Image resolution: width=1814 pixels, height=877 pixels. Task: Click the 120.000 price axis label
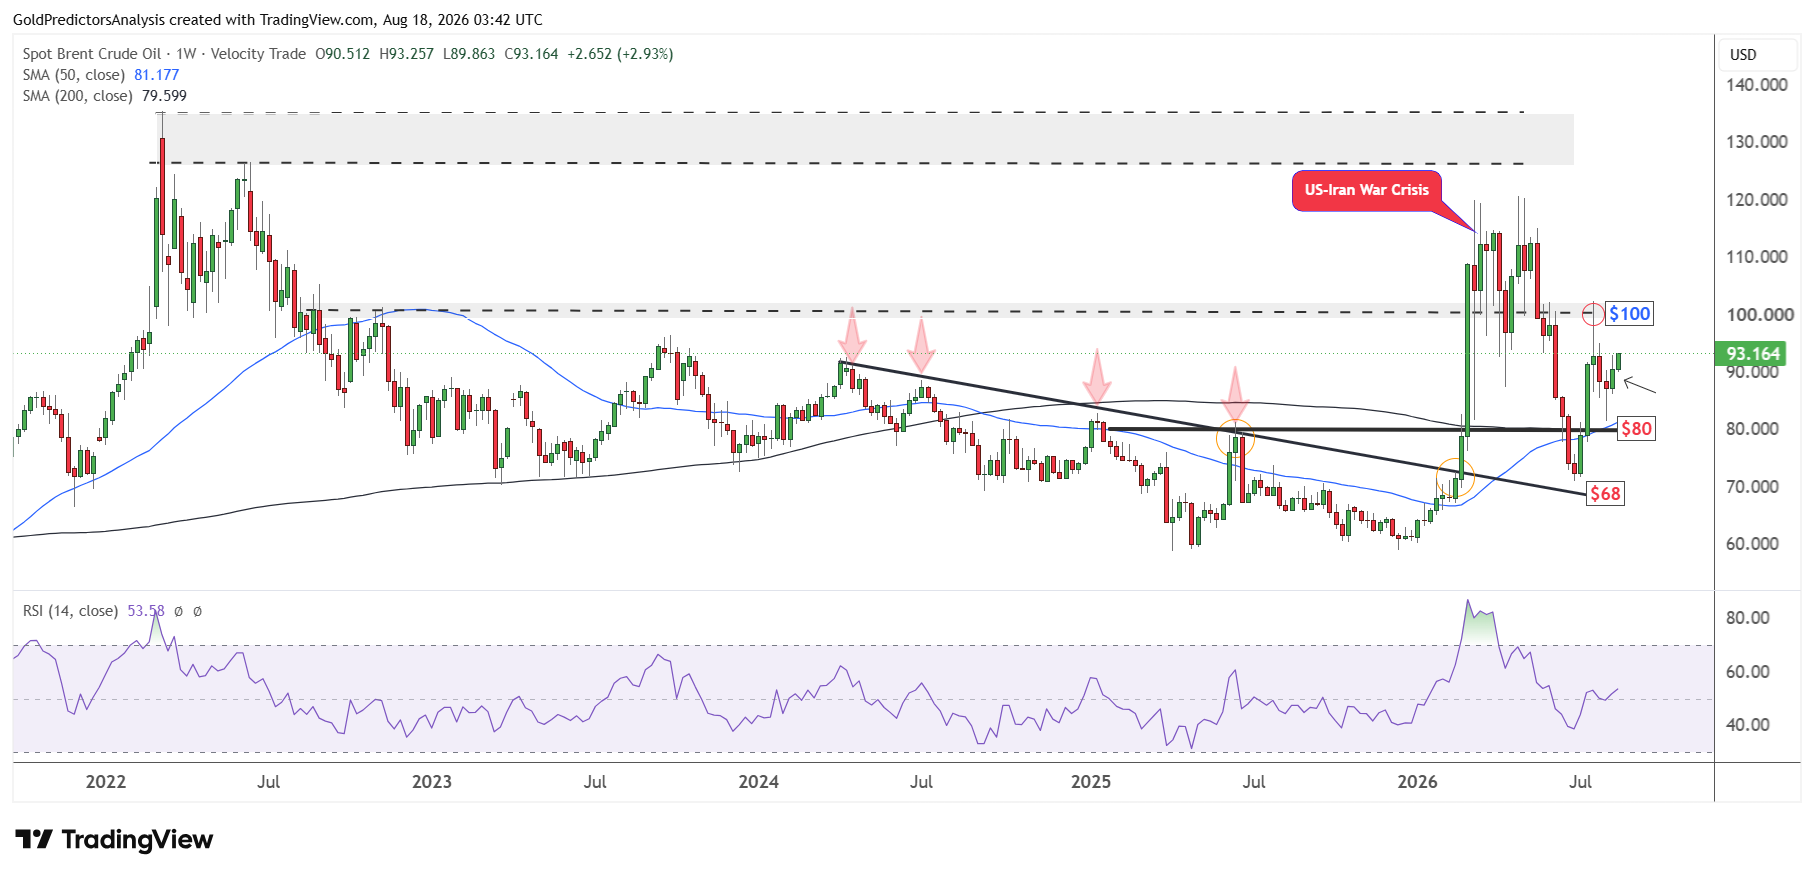1757,200
